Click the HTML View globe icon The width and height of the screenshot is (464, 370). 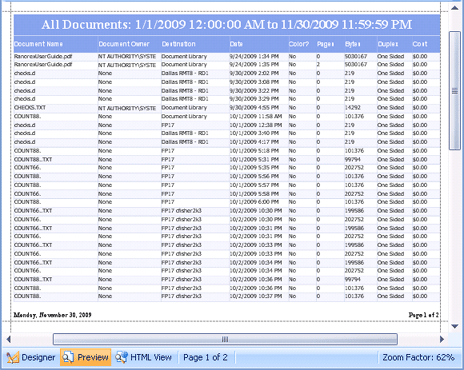[x=121, y=357]
